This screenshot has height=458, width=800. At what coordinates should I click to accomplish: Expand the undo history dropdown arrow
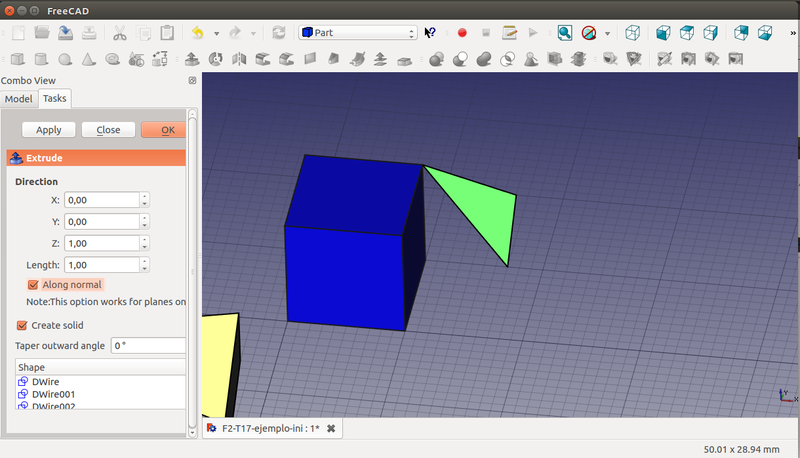pyautogui.click(x=216, y=33)
